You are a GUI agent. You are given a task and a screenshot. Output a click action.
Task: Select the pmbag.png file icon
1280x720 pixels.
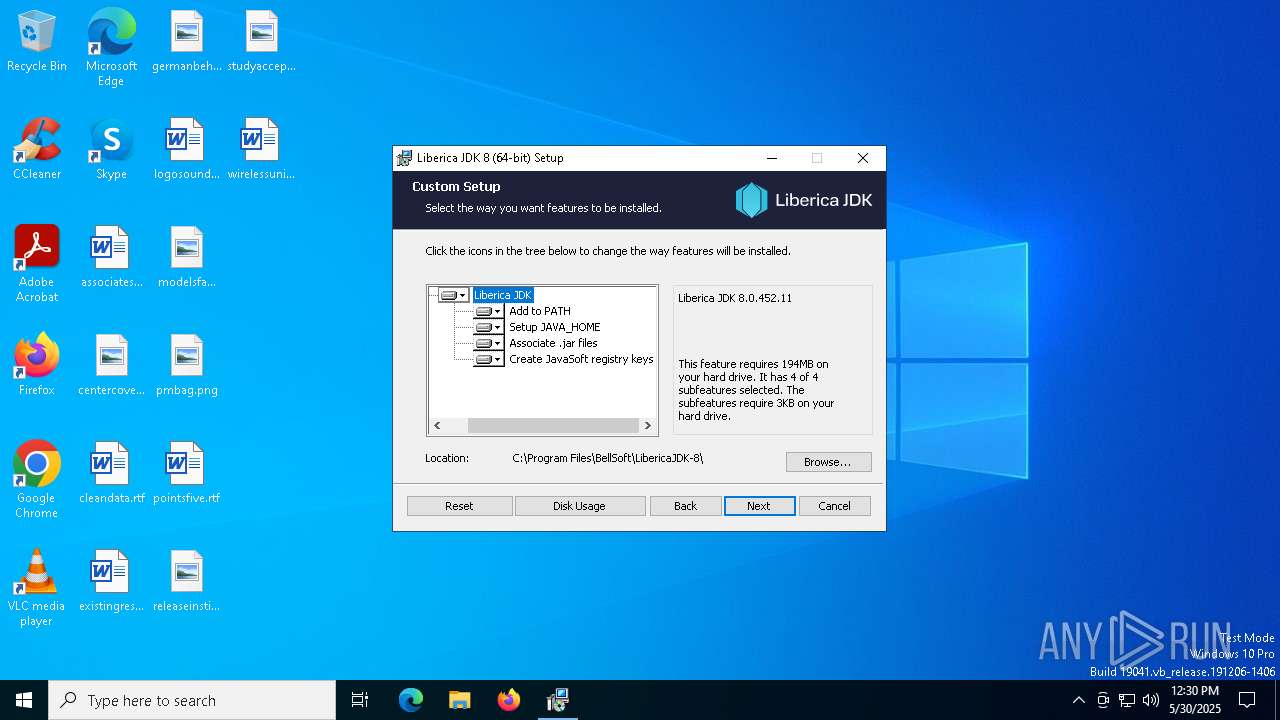(187, 366)
